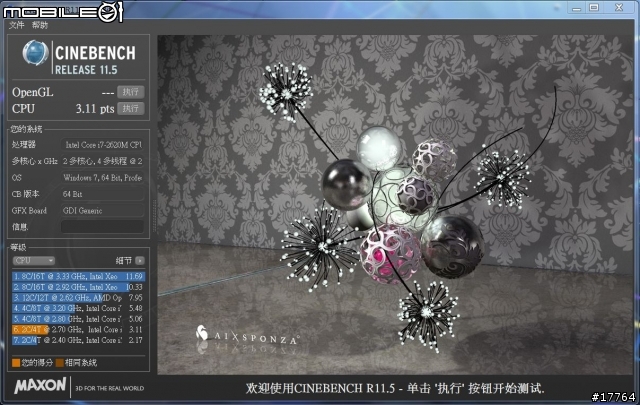Click the 多核心 x GHz value field

(x=102, y=161)
